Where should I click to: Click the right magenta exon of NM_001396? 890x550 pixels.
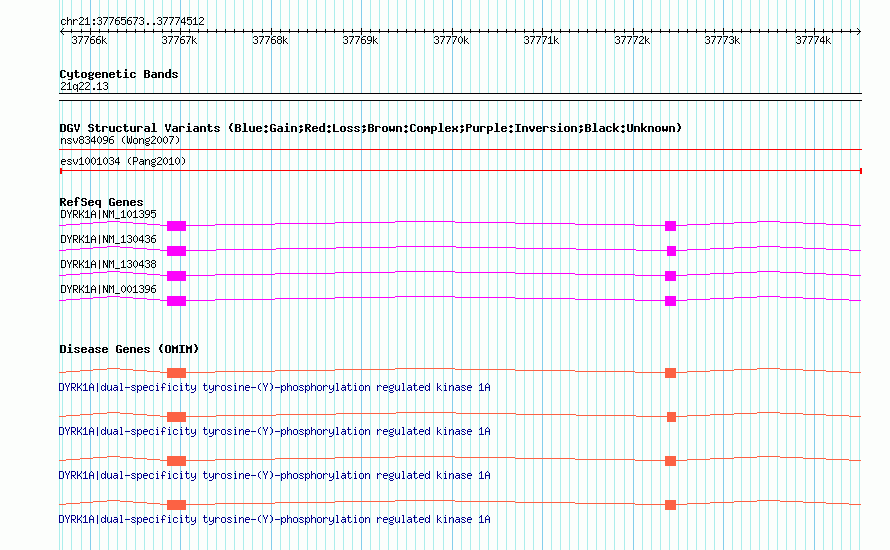(x=670, y=301)
